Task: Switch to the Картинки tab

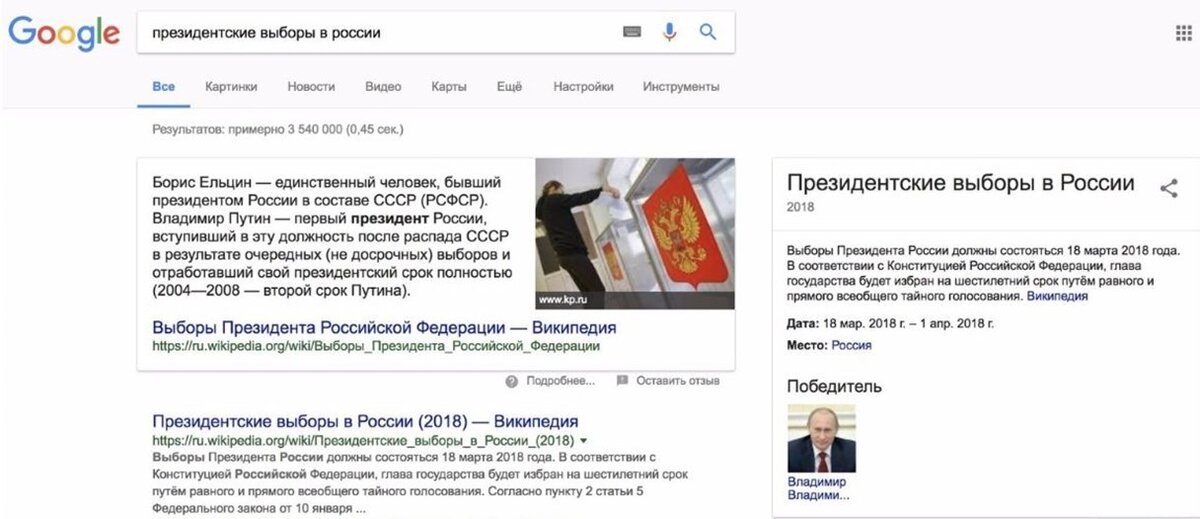Action: point(231,87)
